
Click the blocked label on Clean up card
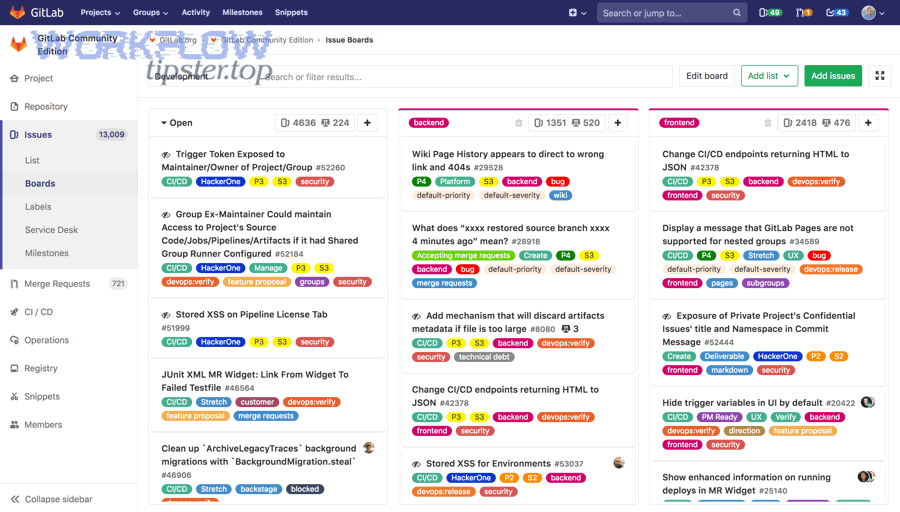[305, 490]
